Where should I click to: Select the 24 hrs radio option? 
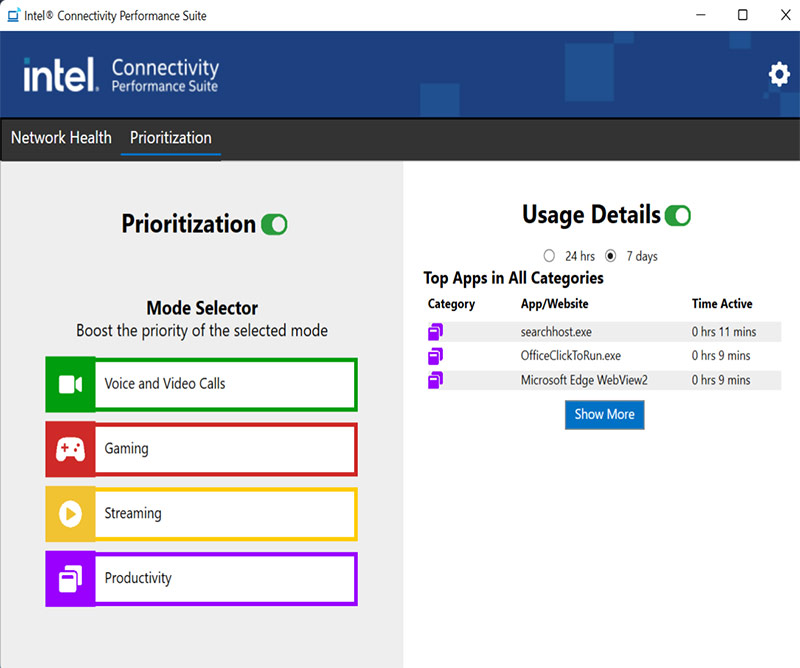click(x=549, y=256)
